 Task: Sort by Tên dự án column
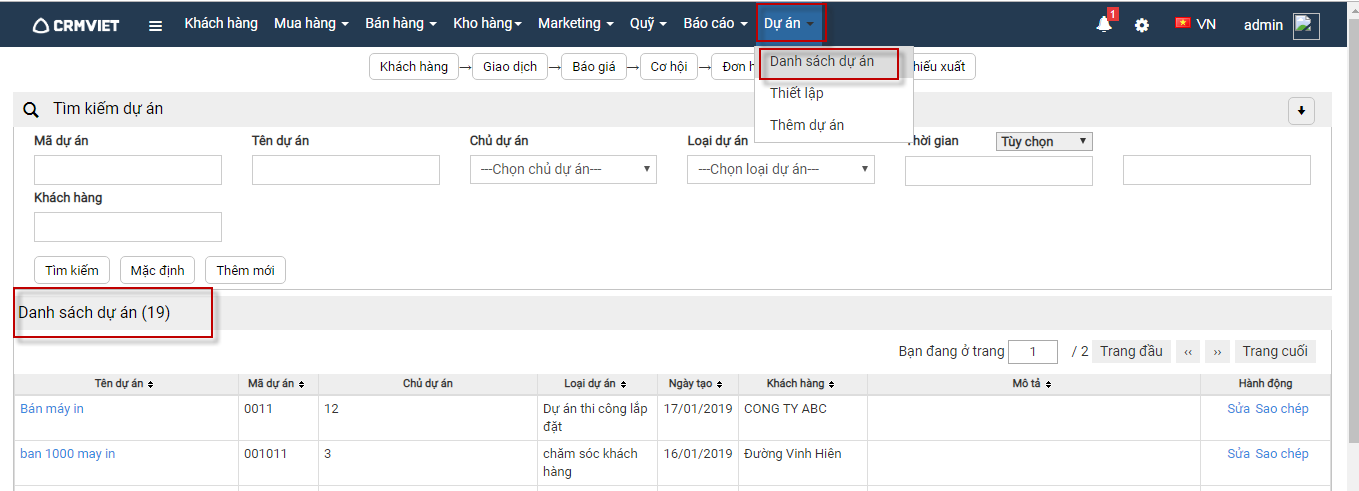124,384
